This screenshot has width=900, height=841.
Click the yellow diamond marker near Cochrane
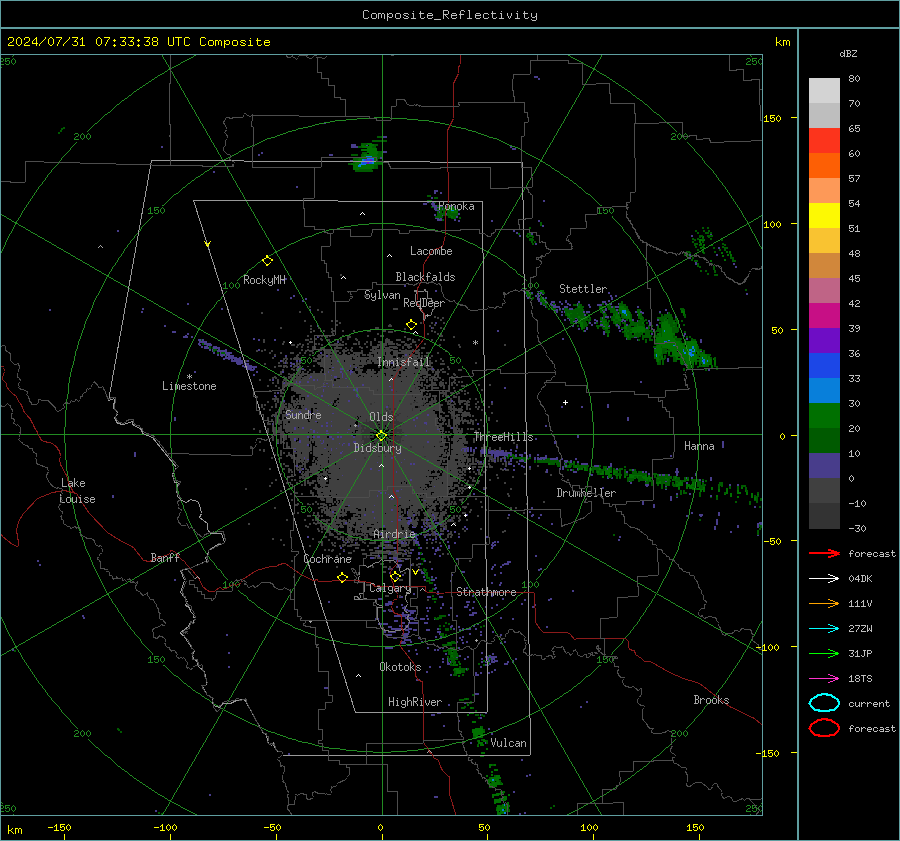click(342, 577)
